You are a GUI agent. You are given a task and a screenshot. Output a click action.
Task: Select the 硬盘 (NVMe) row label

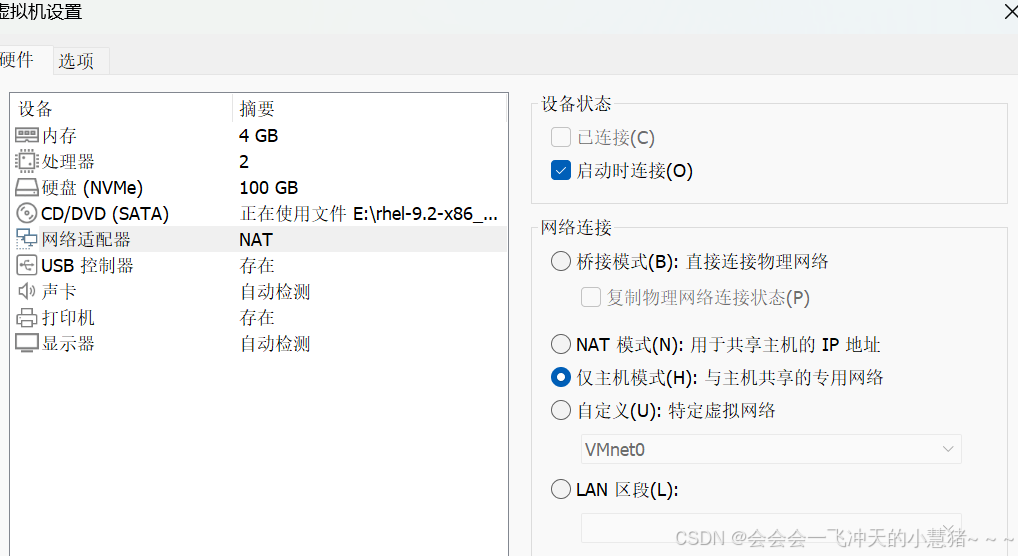click(92, 188)
